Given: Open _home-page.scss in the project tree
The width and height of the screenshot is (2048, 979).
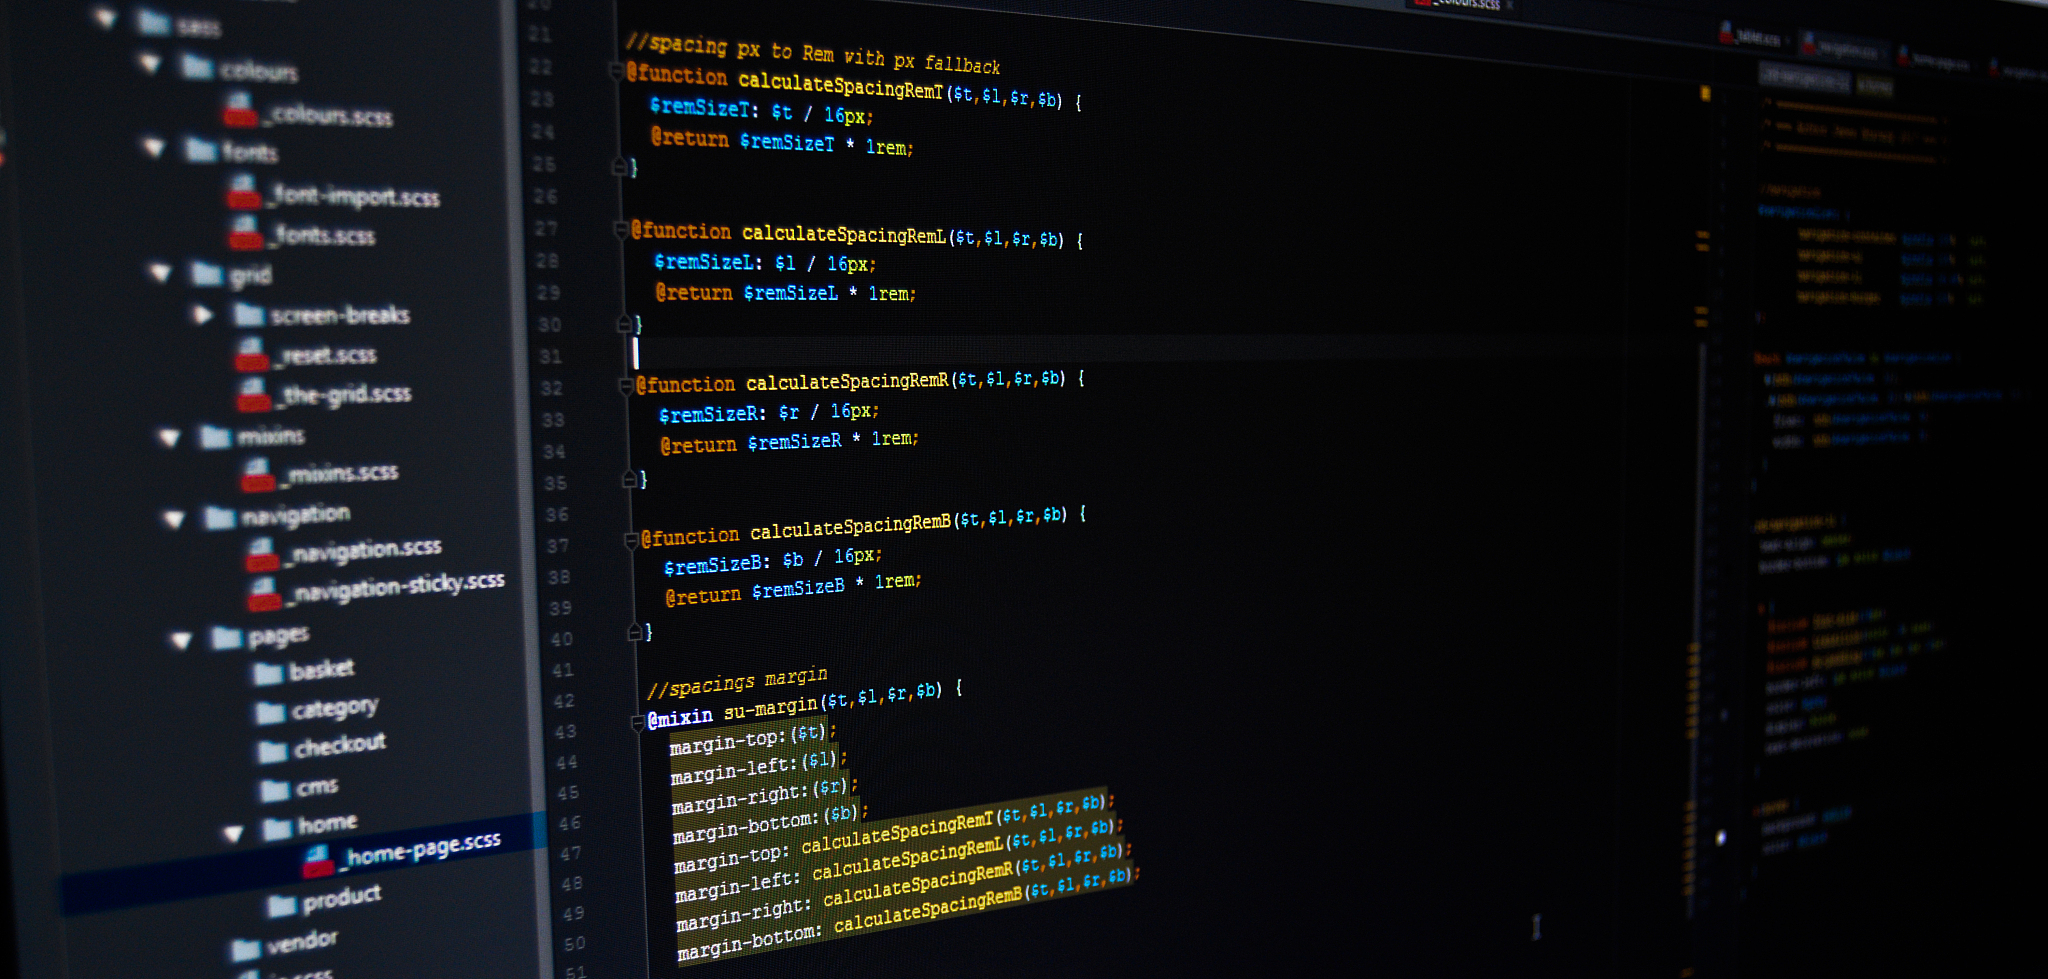Looking at the screenshot, I should [x=422, y=848].
